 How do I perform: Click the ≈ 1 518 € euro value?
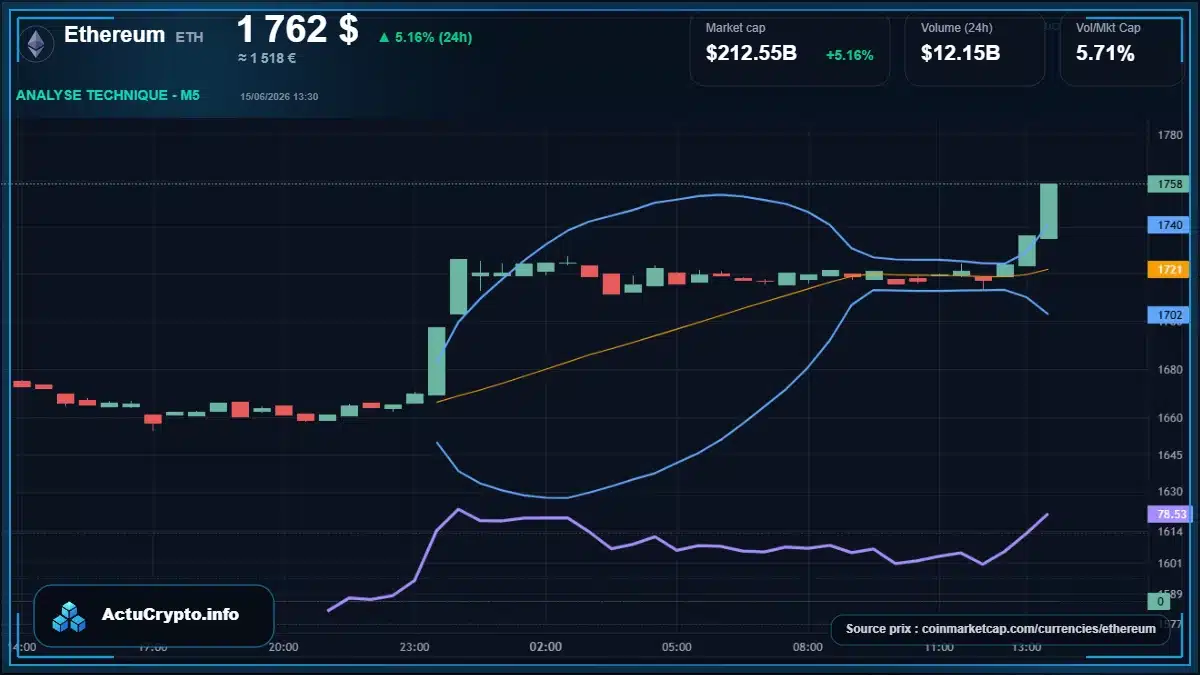pyautogui.click(x=267, y=58)
